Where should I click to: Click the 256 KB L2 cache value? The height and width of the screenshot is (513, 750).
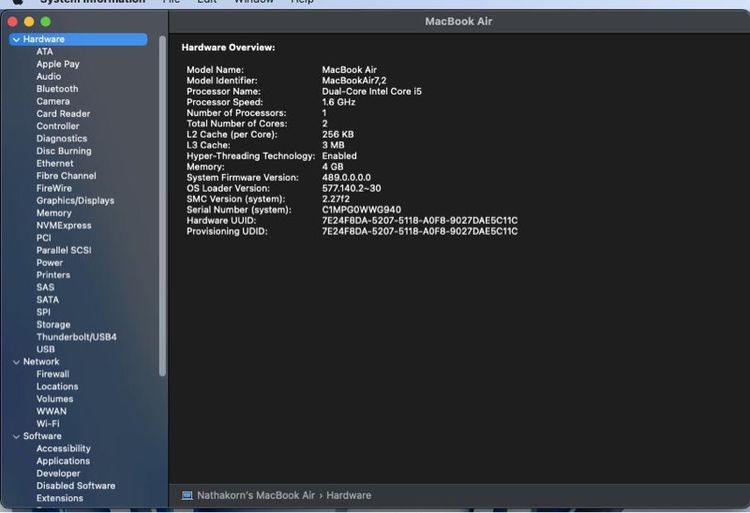[338, 135]
